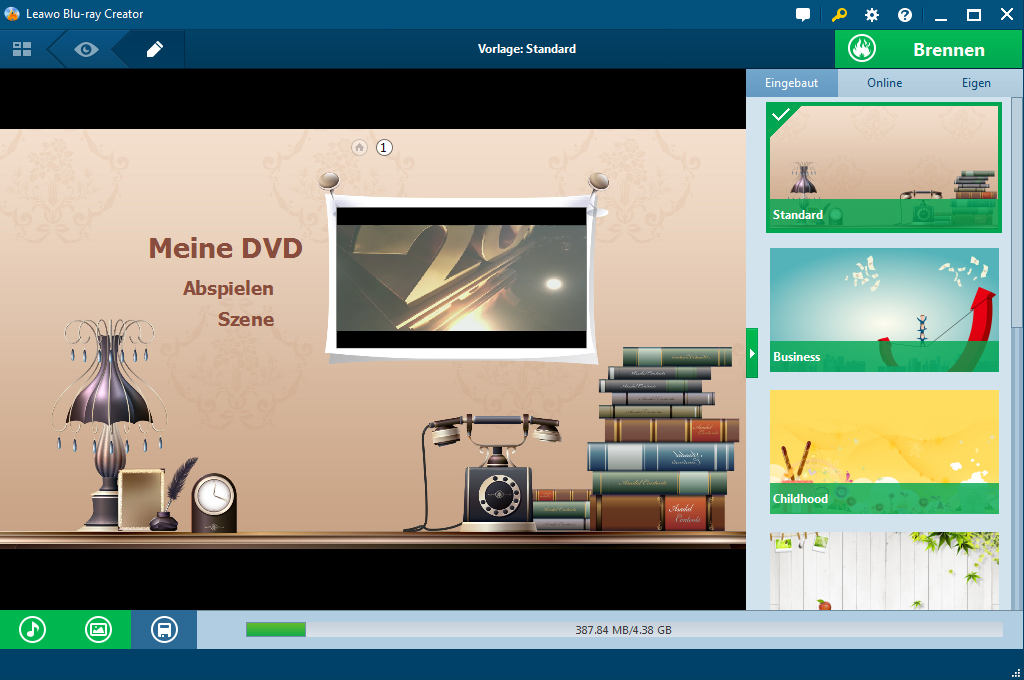Click the save template disk icon

164,629
